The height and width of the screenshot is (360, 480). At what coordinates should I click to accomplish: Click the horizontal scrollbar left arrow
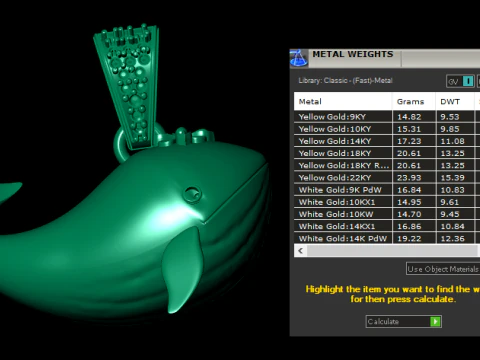(x=301, y=250)
